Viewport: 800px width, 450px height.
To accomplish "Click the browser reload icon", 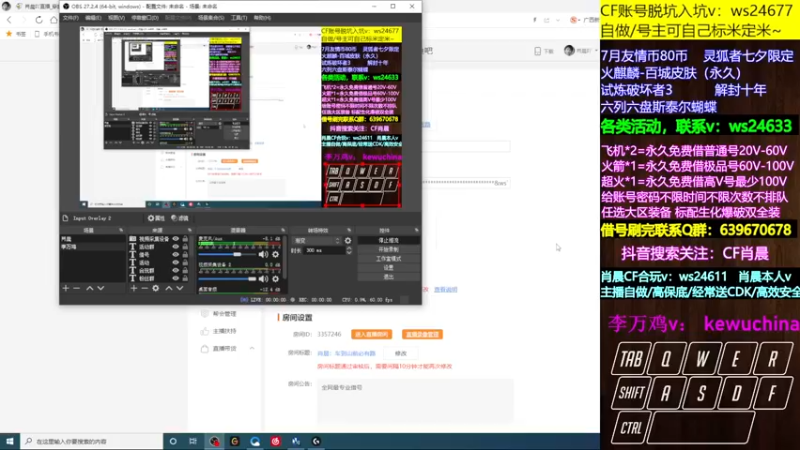I will point(39,20).
